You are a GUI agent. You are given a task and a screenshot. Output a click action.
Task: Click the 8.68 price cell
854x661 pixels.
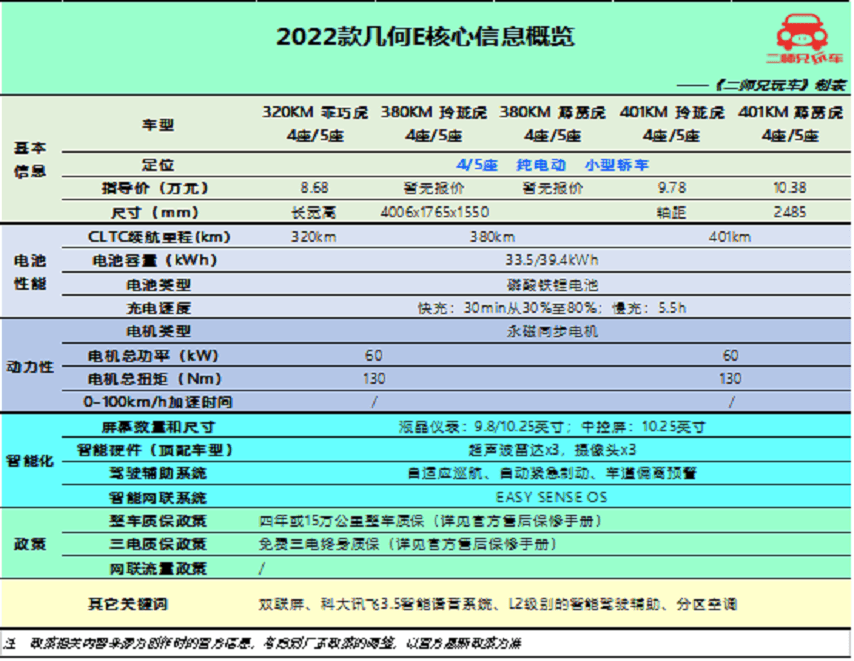click(x=315, y=188)
